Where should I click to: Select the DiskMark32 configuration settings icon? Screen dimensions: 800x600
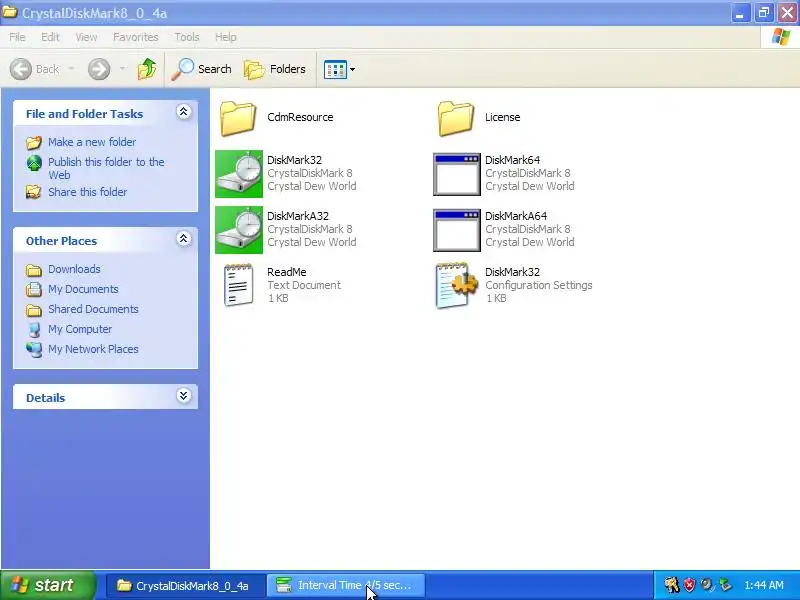point(457,285)
